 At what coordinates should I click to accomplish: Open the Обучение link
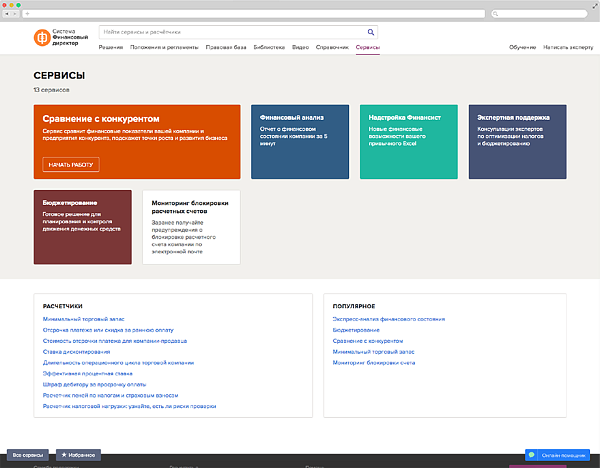point(522,47)
